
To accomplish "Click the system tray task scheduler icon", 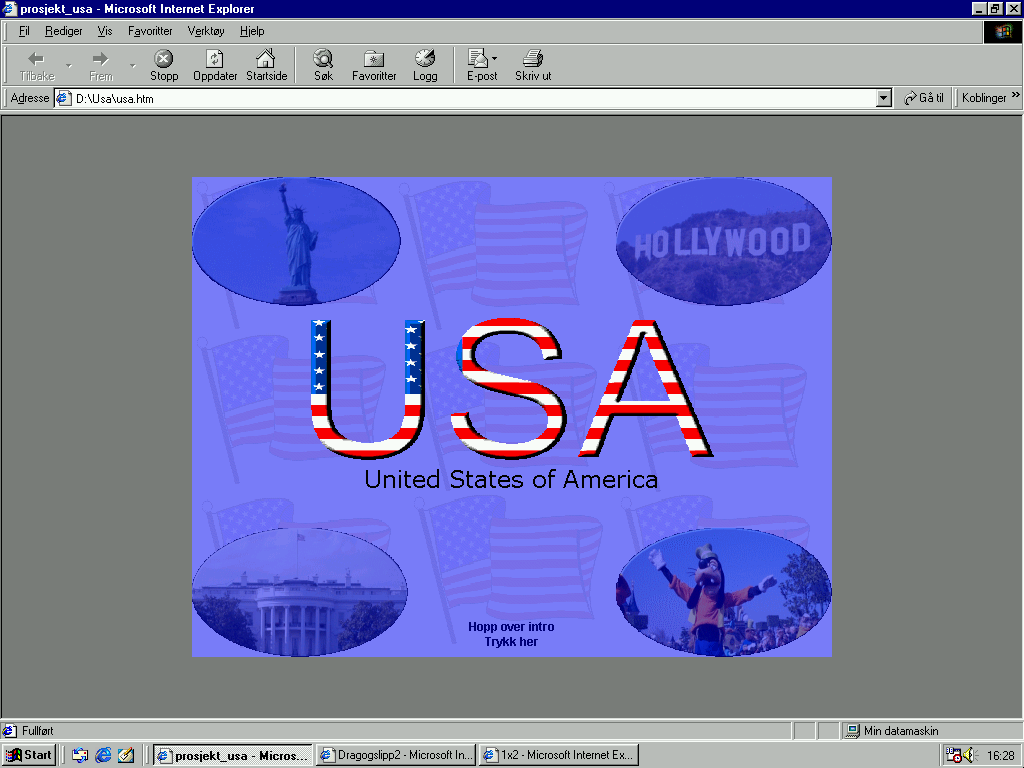I will point(953,755).
